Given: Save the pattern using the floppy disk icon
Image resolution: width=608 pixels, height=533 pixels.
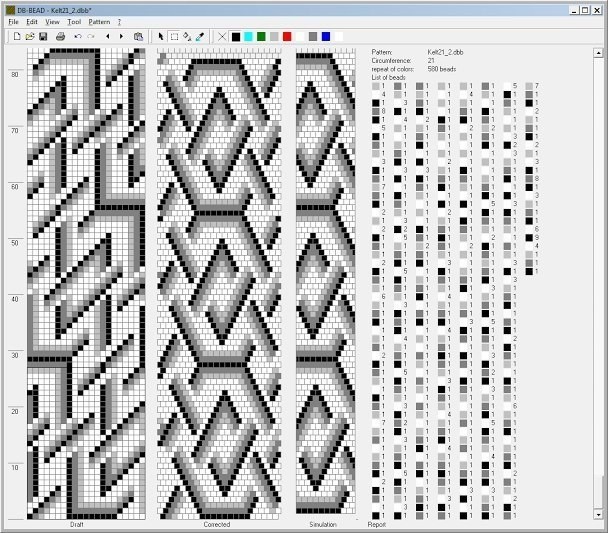Looking at the screenshot, I should 43,36.
